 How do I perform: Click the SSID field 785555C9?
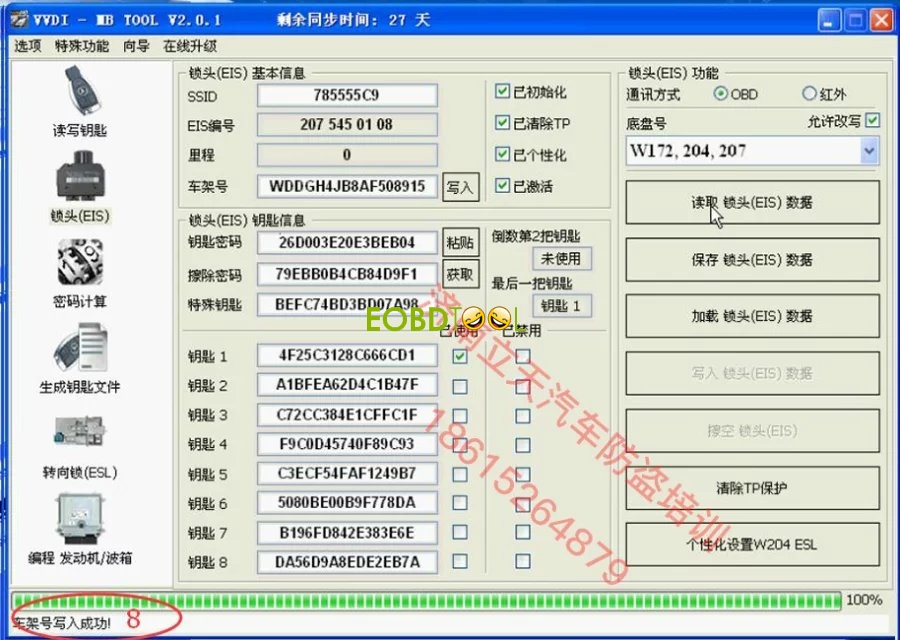pos(347,95)
